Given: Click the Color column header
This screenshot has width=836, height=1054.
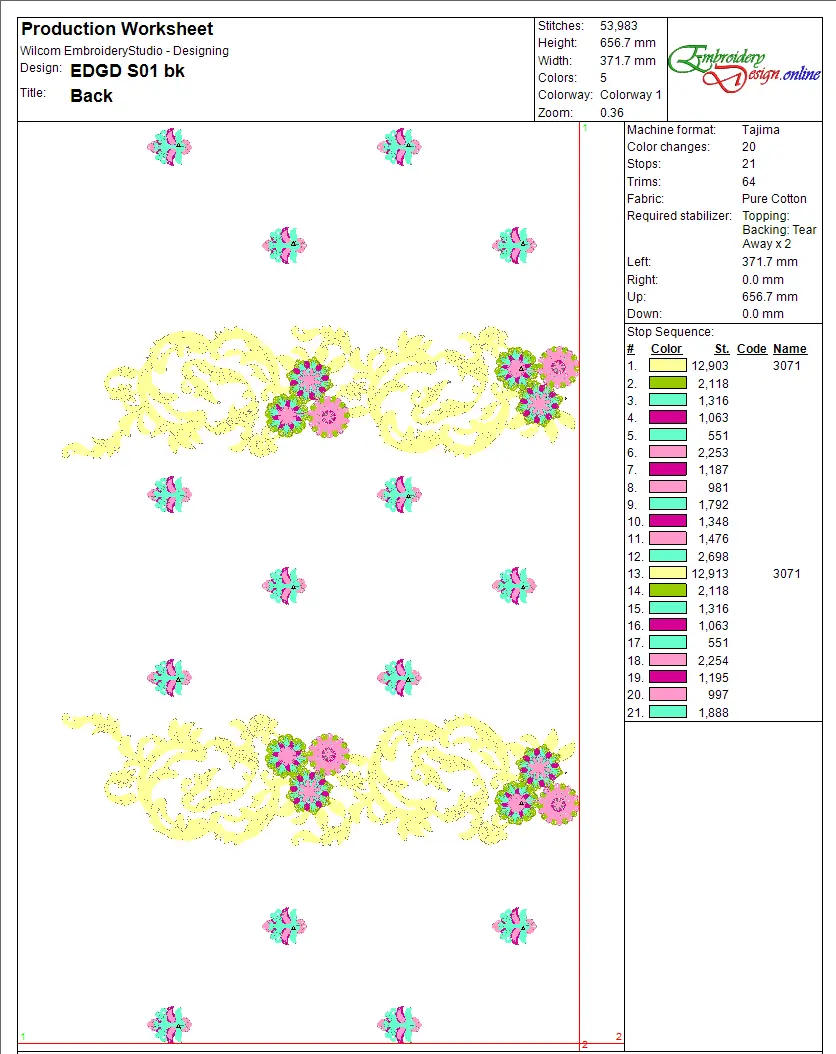Looking at the screenshot, I should click(666, 349).
